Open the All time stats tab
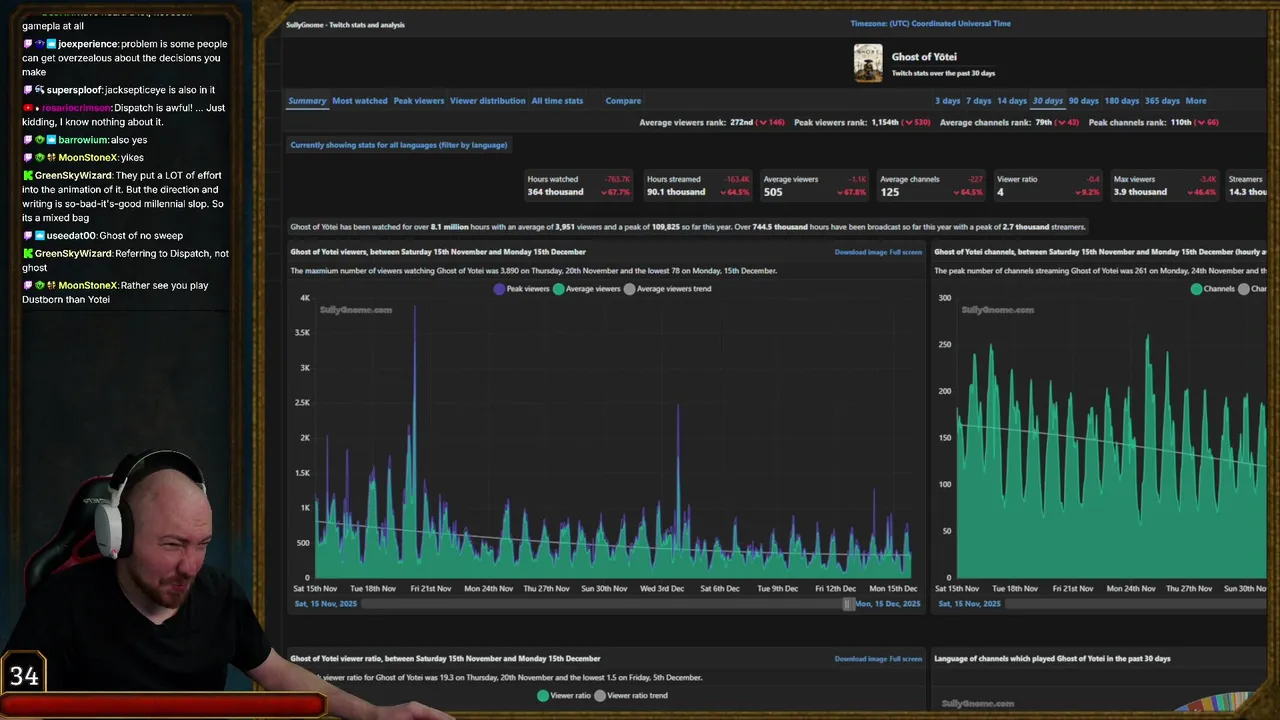This screenshot has height=720, width=1280. (557, 101)
